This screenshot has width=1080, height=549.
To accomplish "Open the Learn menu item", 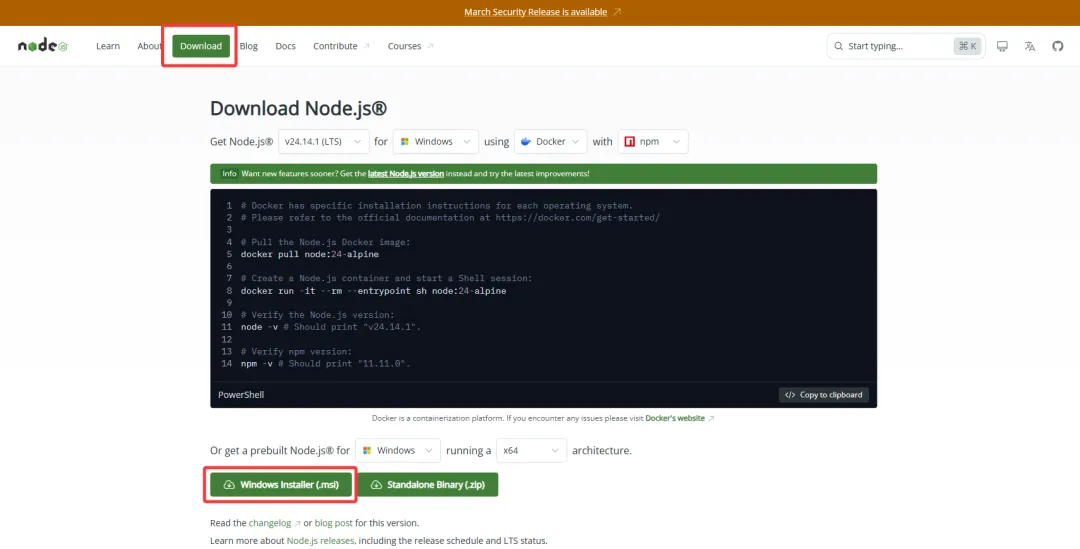I will coord(107,46).
